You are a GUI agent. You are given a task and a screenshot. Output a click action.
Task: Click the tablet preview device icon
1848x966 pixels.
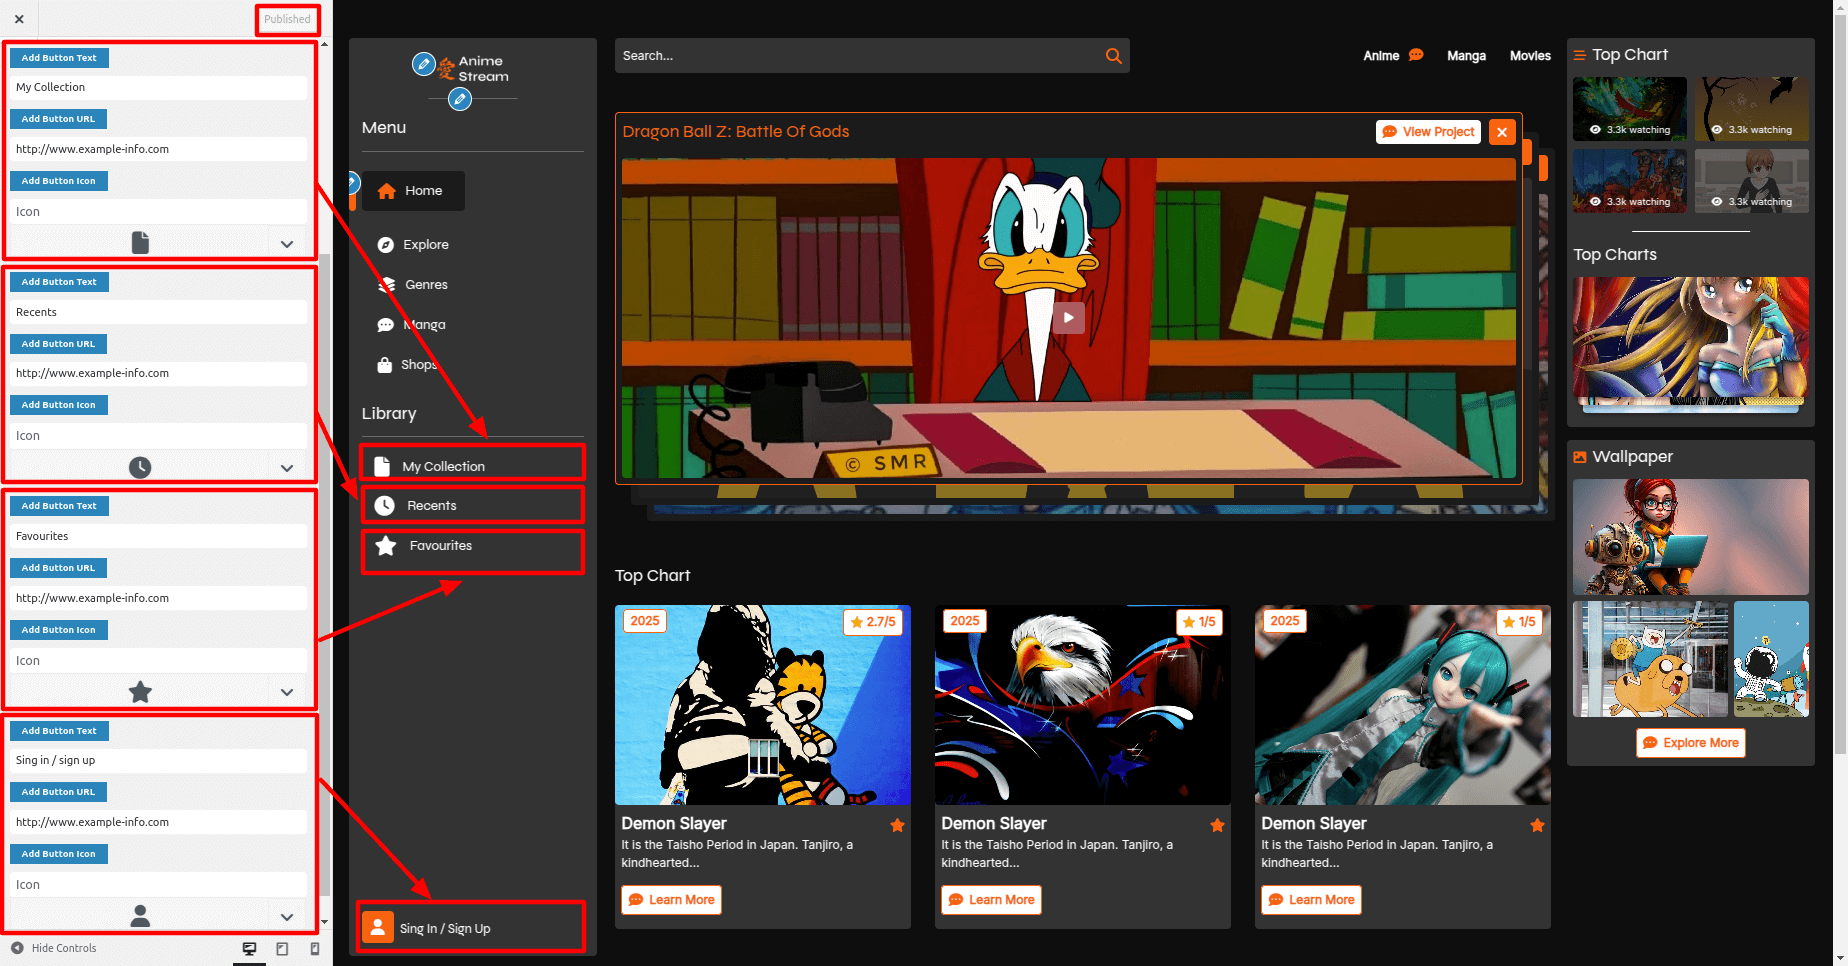282,948
